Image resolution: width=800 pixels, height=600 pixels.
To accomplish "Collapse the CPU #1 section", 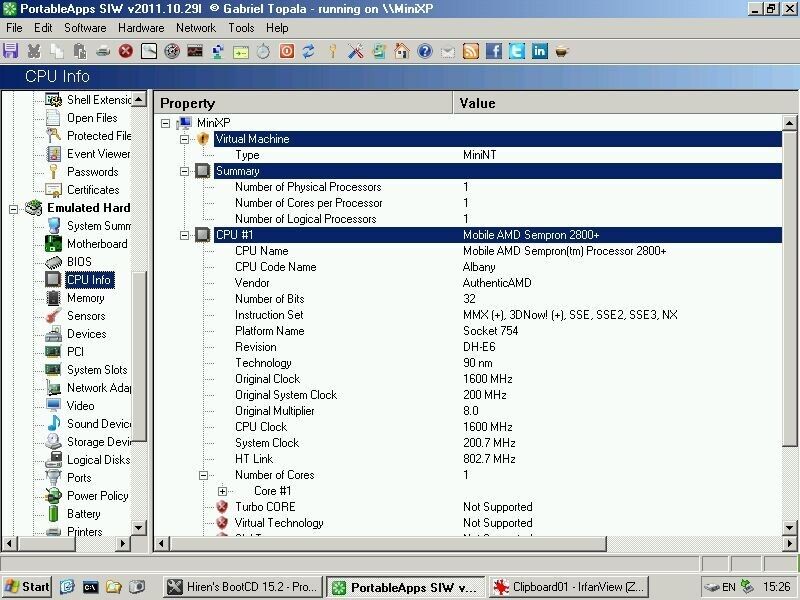I will pyautogui.click(x=184, y=235).
